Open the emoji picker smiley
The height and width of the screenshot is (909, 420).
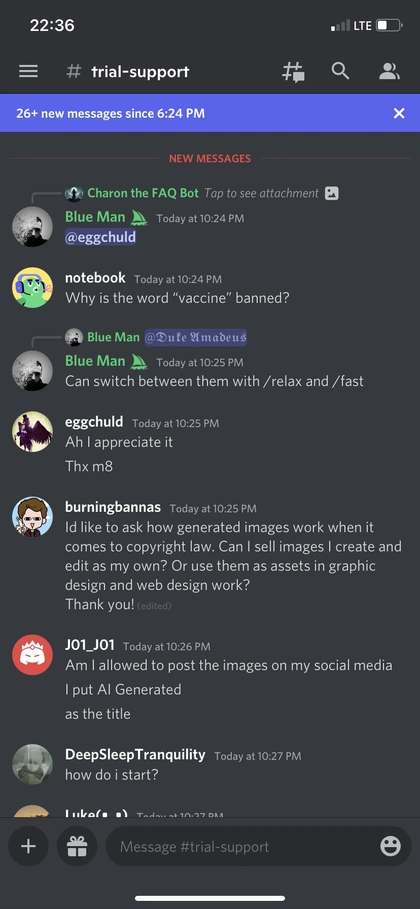pyautogui.click(x=390, y=846)
